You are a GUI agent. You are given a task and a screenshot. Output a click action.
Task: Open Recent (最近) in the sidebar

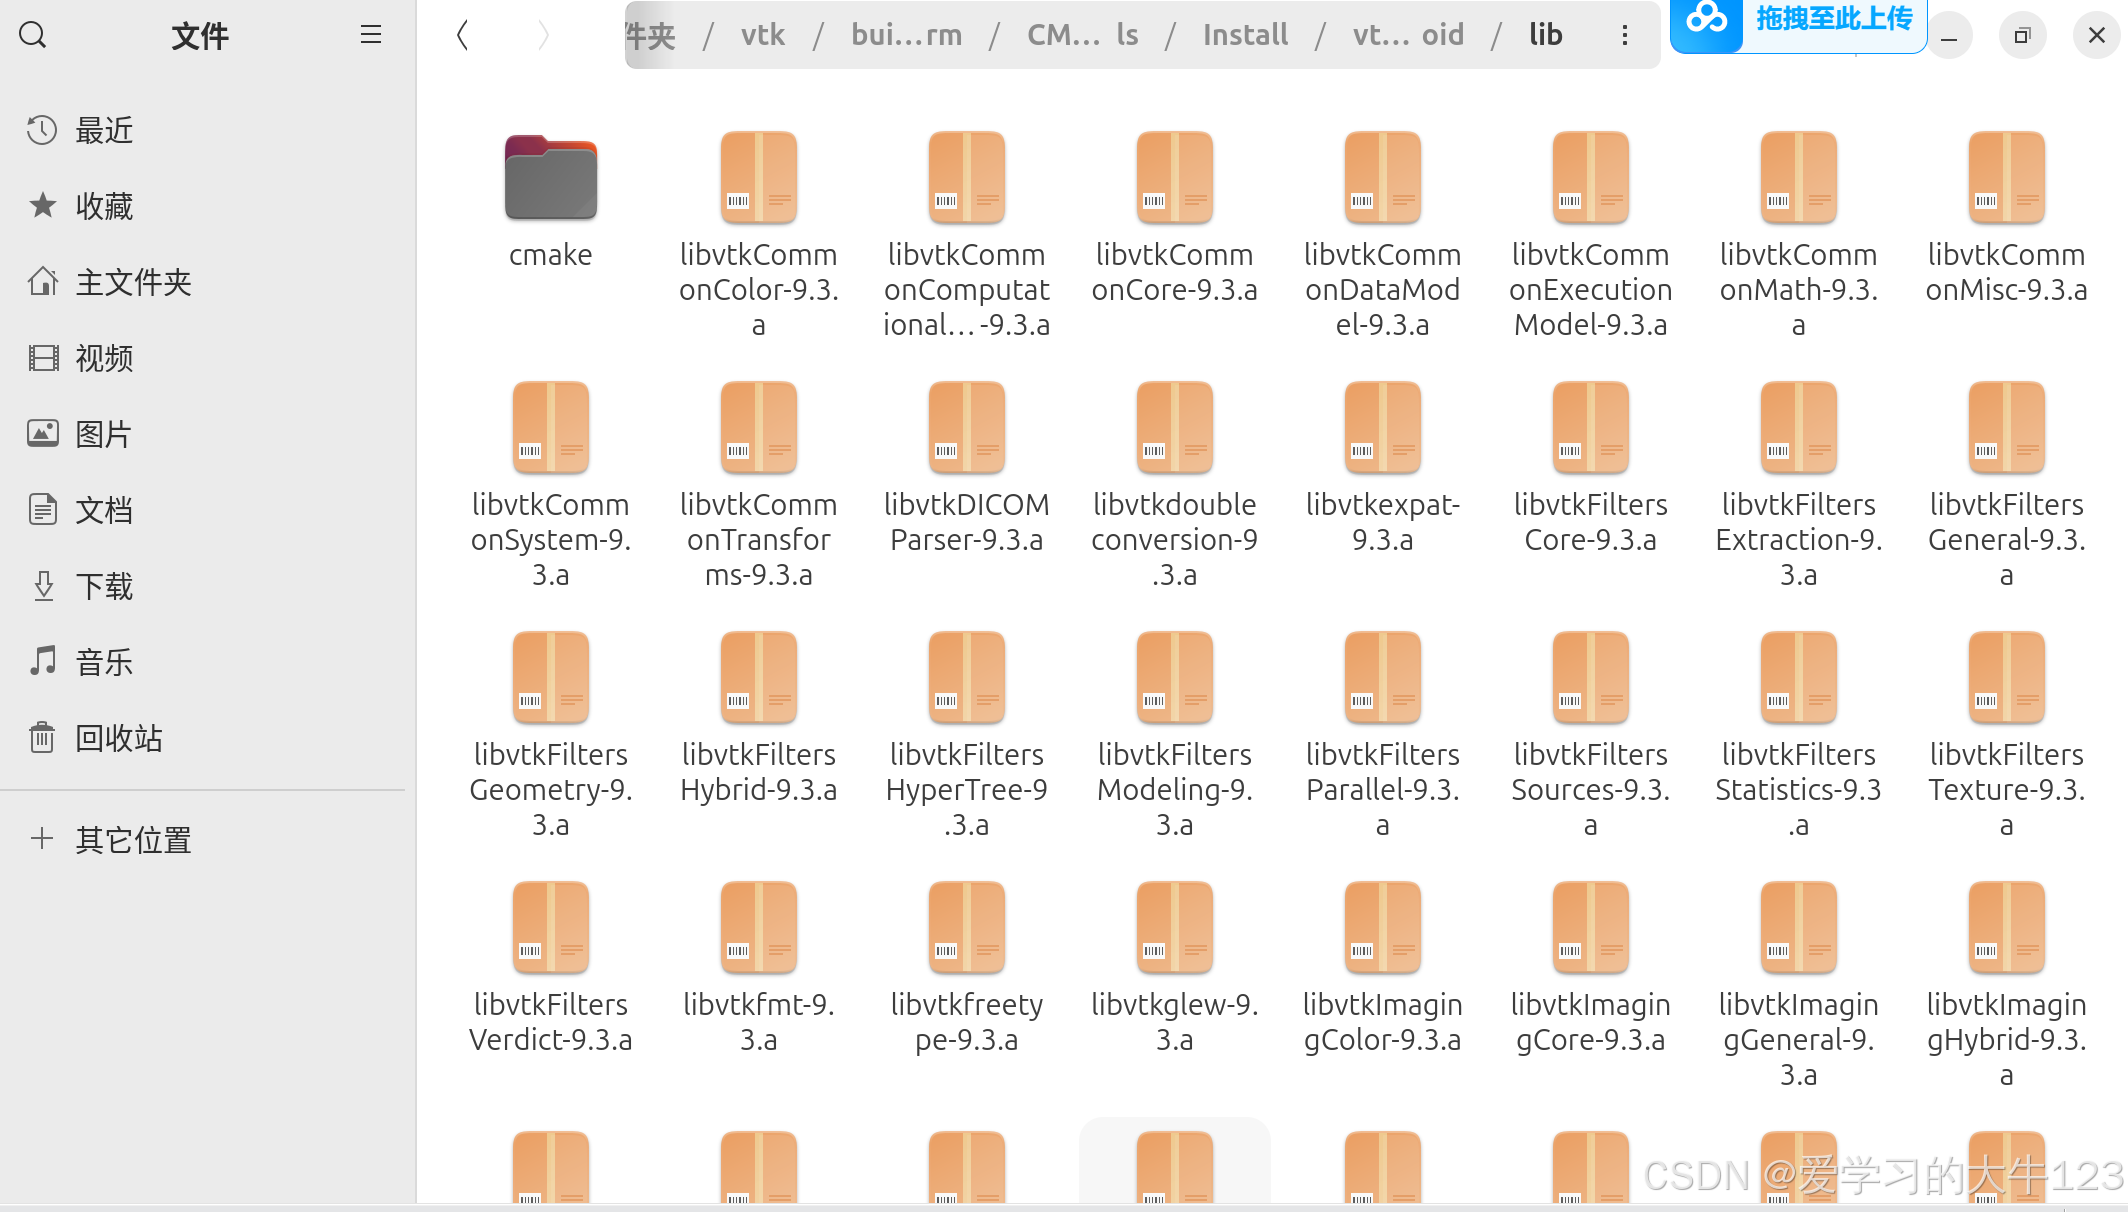(x=104, y=130)
